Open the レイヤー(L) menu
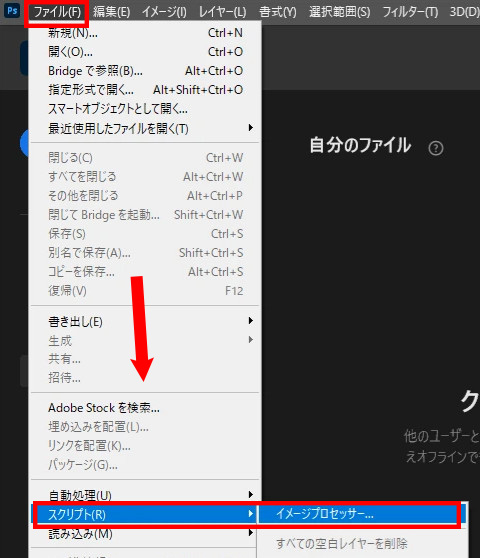The height and width of the screenshot is (558, 480). click(x=222, y=12)
